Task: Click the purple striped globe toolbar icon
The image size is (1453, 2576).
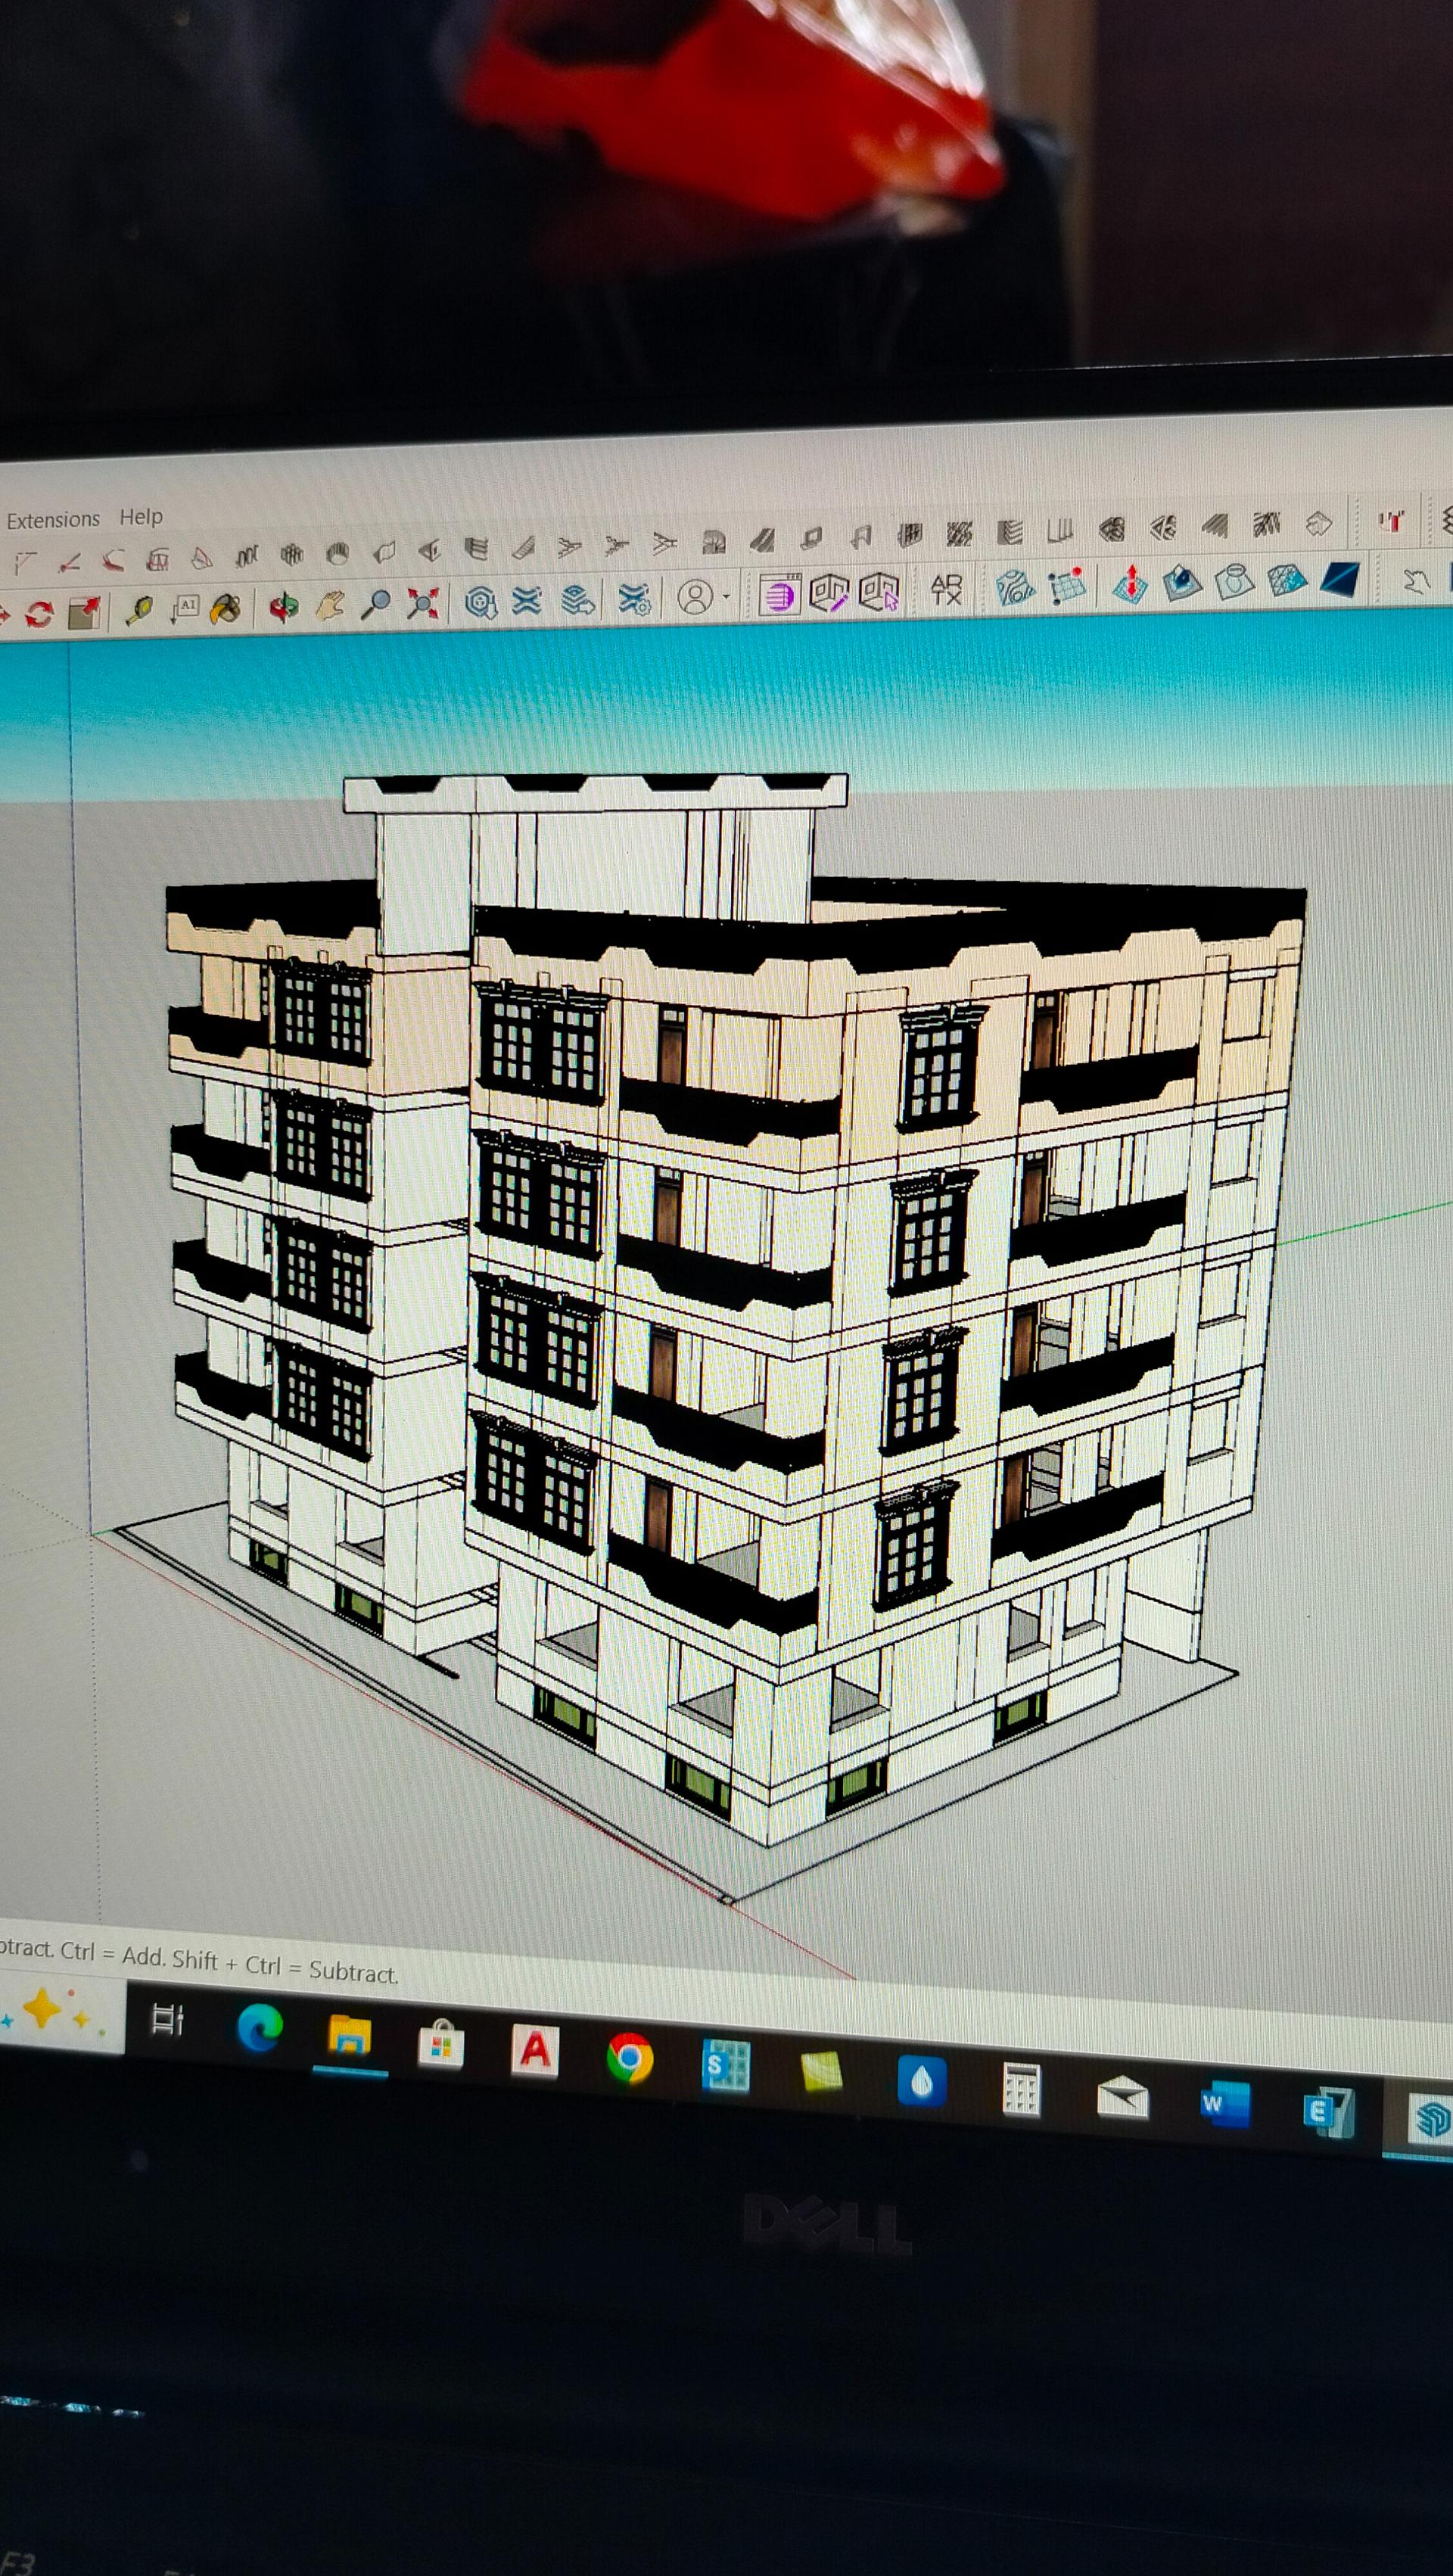Action: tap(779, 596)
